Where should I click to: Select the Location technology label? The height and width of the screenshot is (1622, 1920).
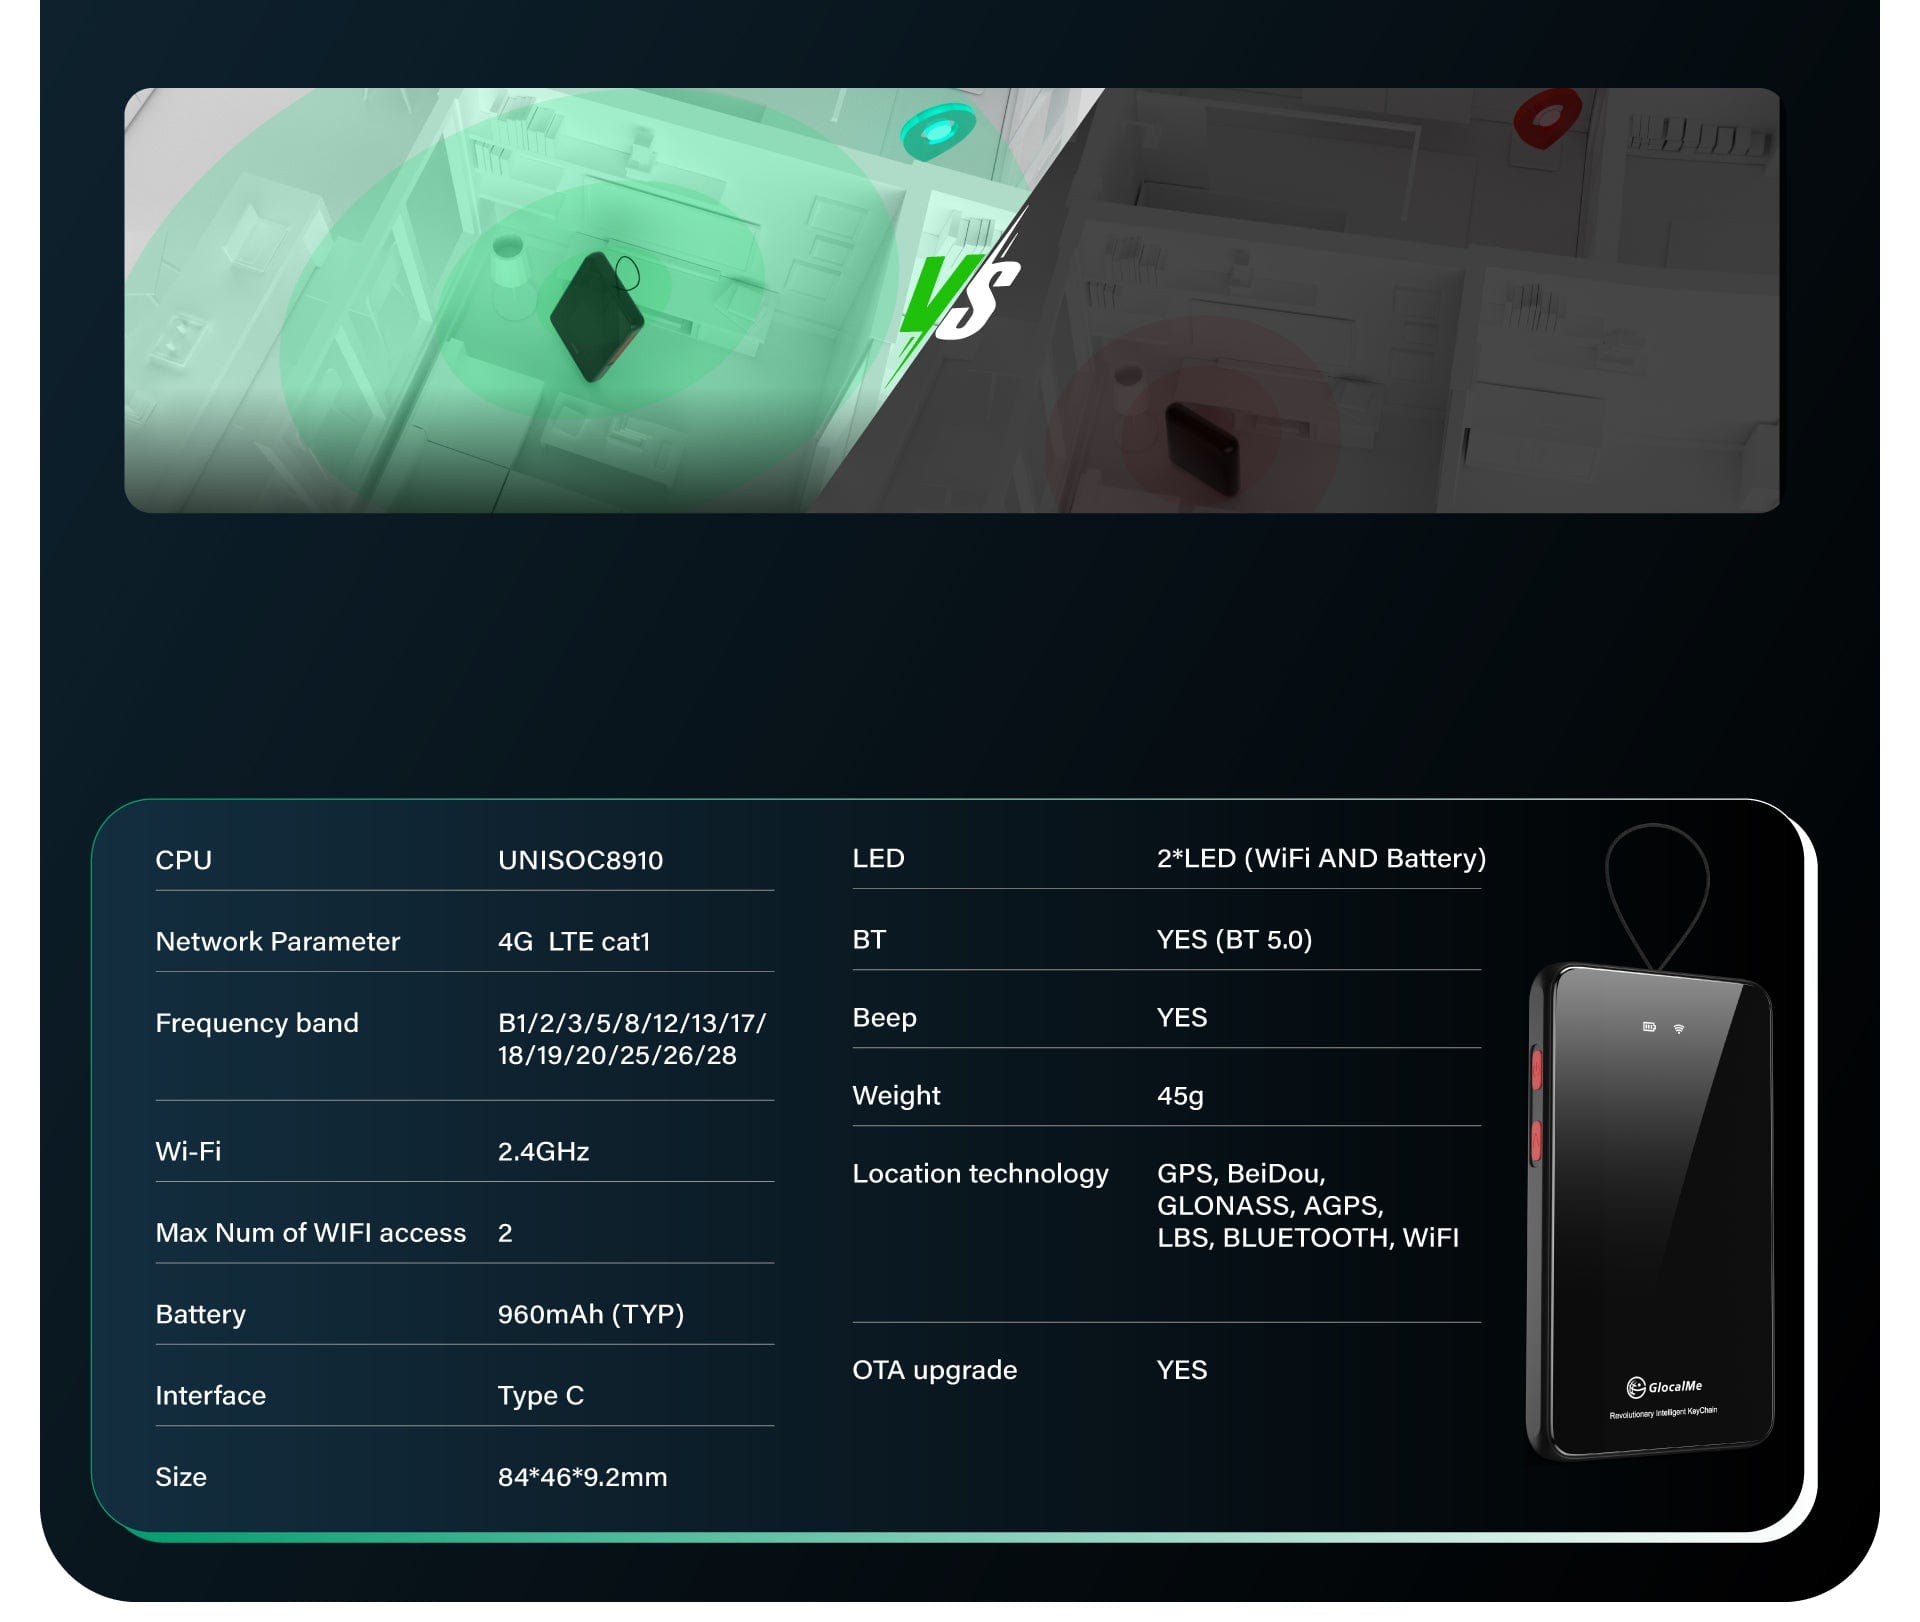tap(980, 1174)
